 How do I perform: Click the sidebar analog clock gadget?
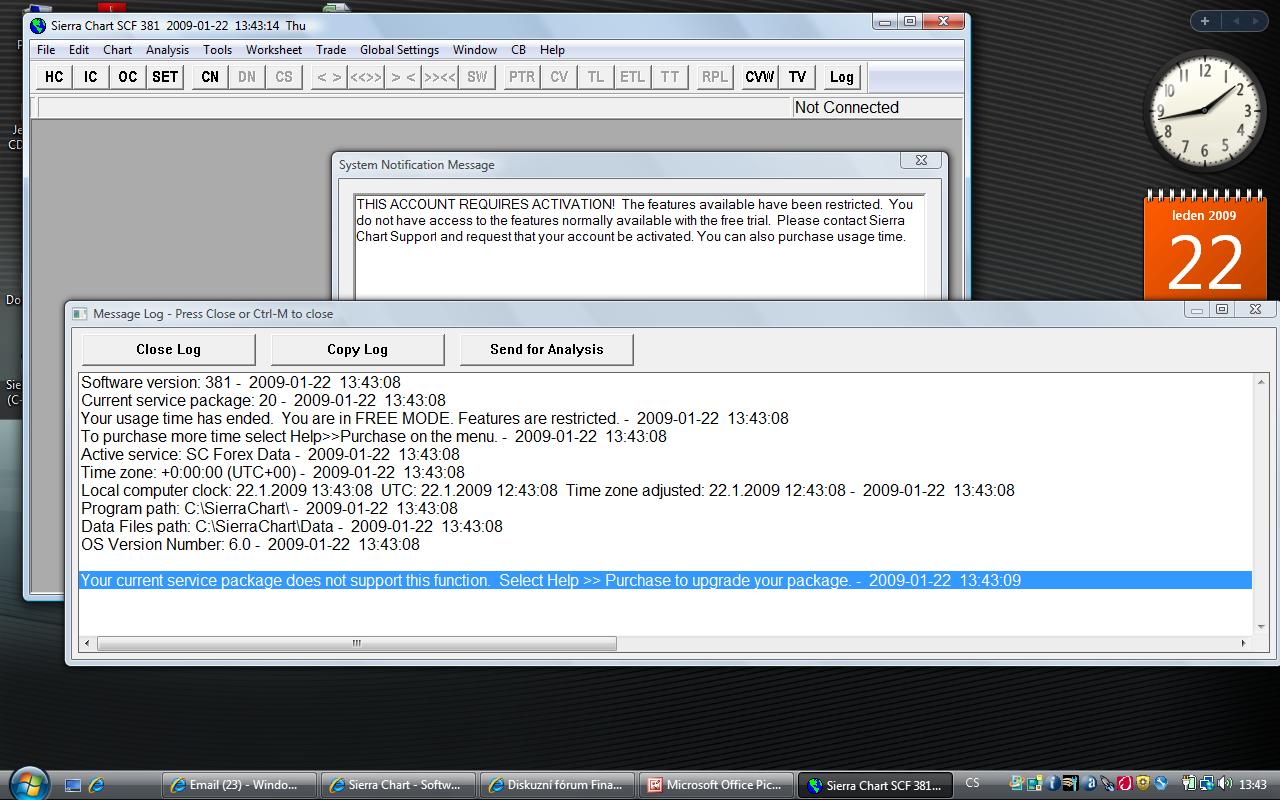pyautogui.click(x=1204, y=111)
